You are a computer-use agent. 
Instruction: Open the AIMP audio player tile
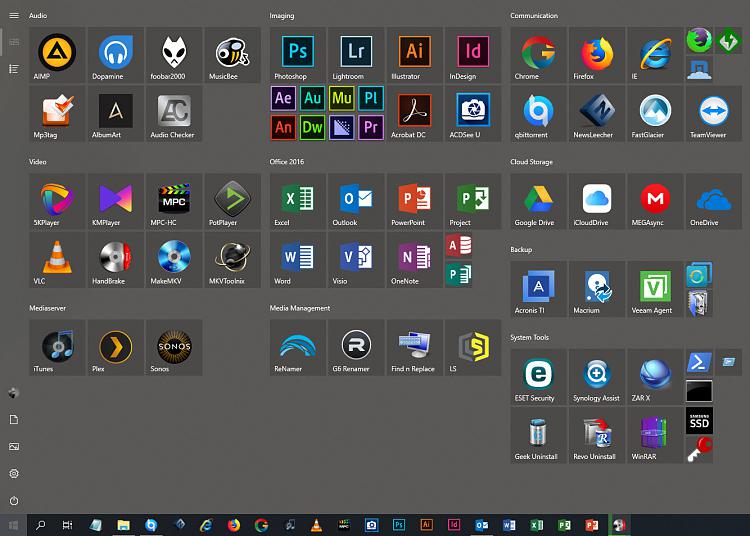click(57, 55)
